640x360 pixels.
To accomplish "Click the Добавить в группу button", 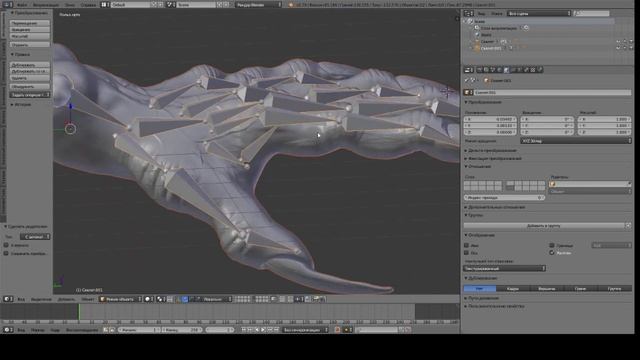I will (x=544, y=225).
